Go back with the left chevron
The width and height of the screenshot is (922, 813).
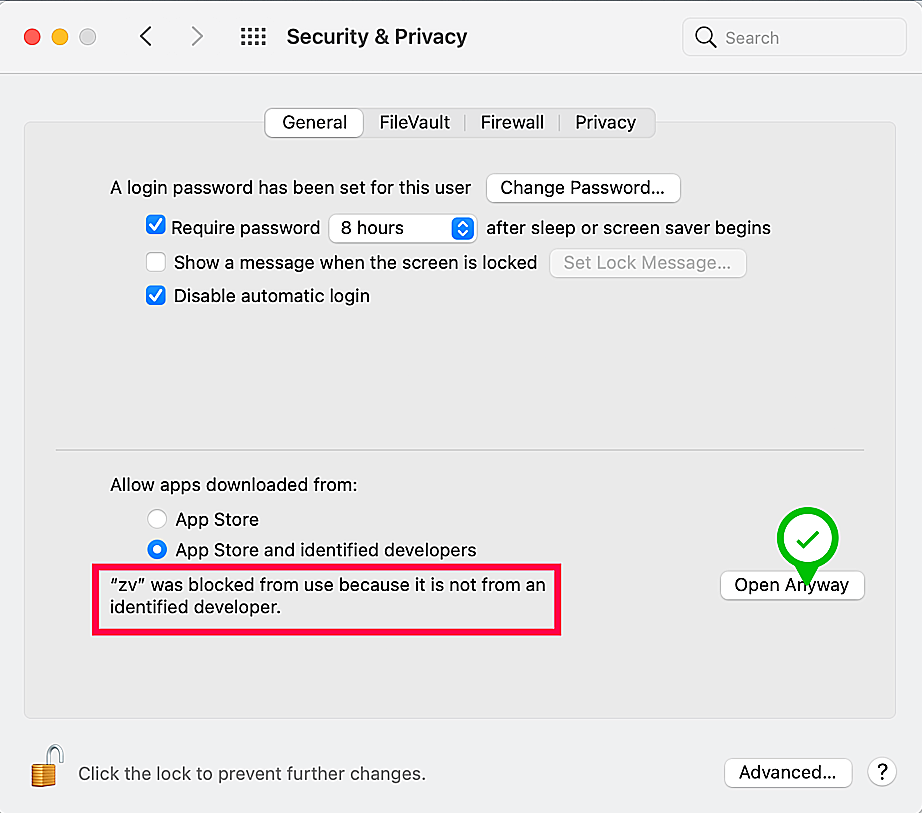147,37
